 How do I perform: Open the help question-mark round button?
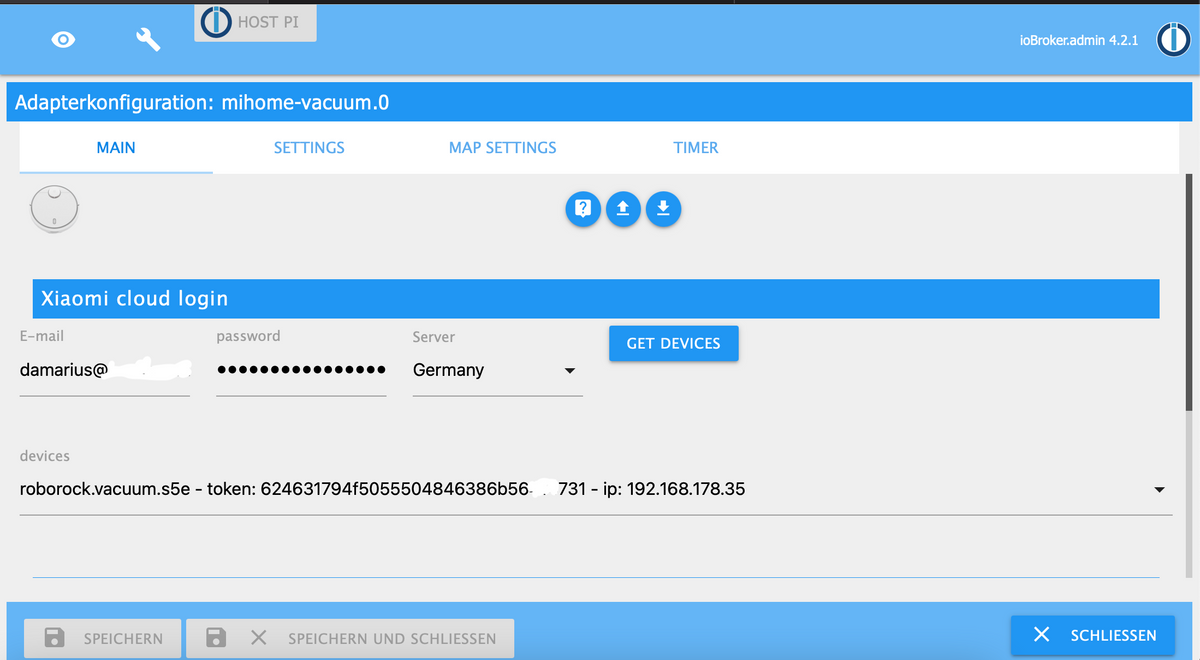(584, 209)
